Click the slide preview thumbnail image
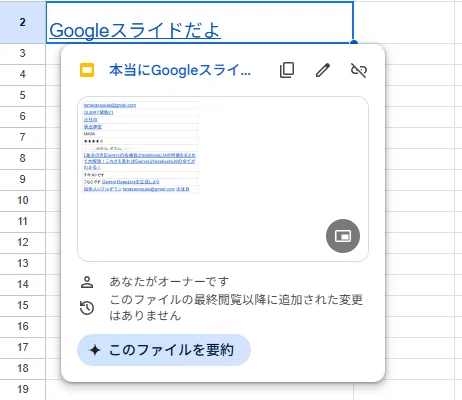The width and height of the screenshot is (462, 400). pos(223,179)
